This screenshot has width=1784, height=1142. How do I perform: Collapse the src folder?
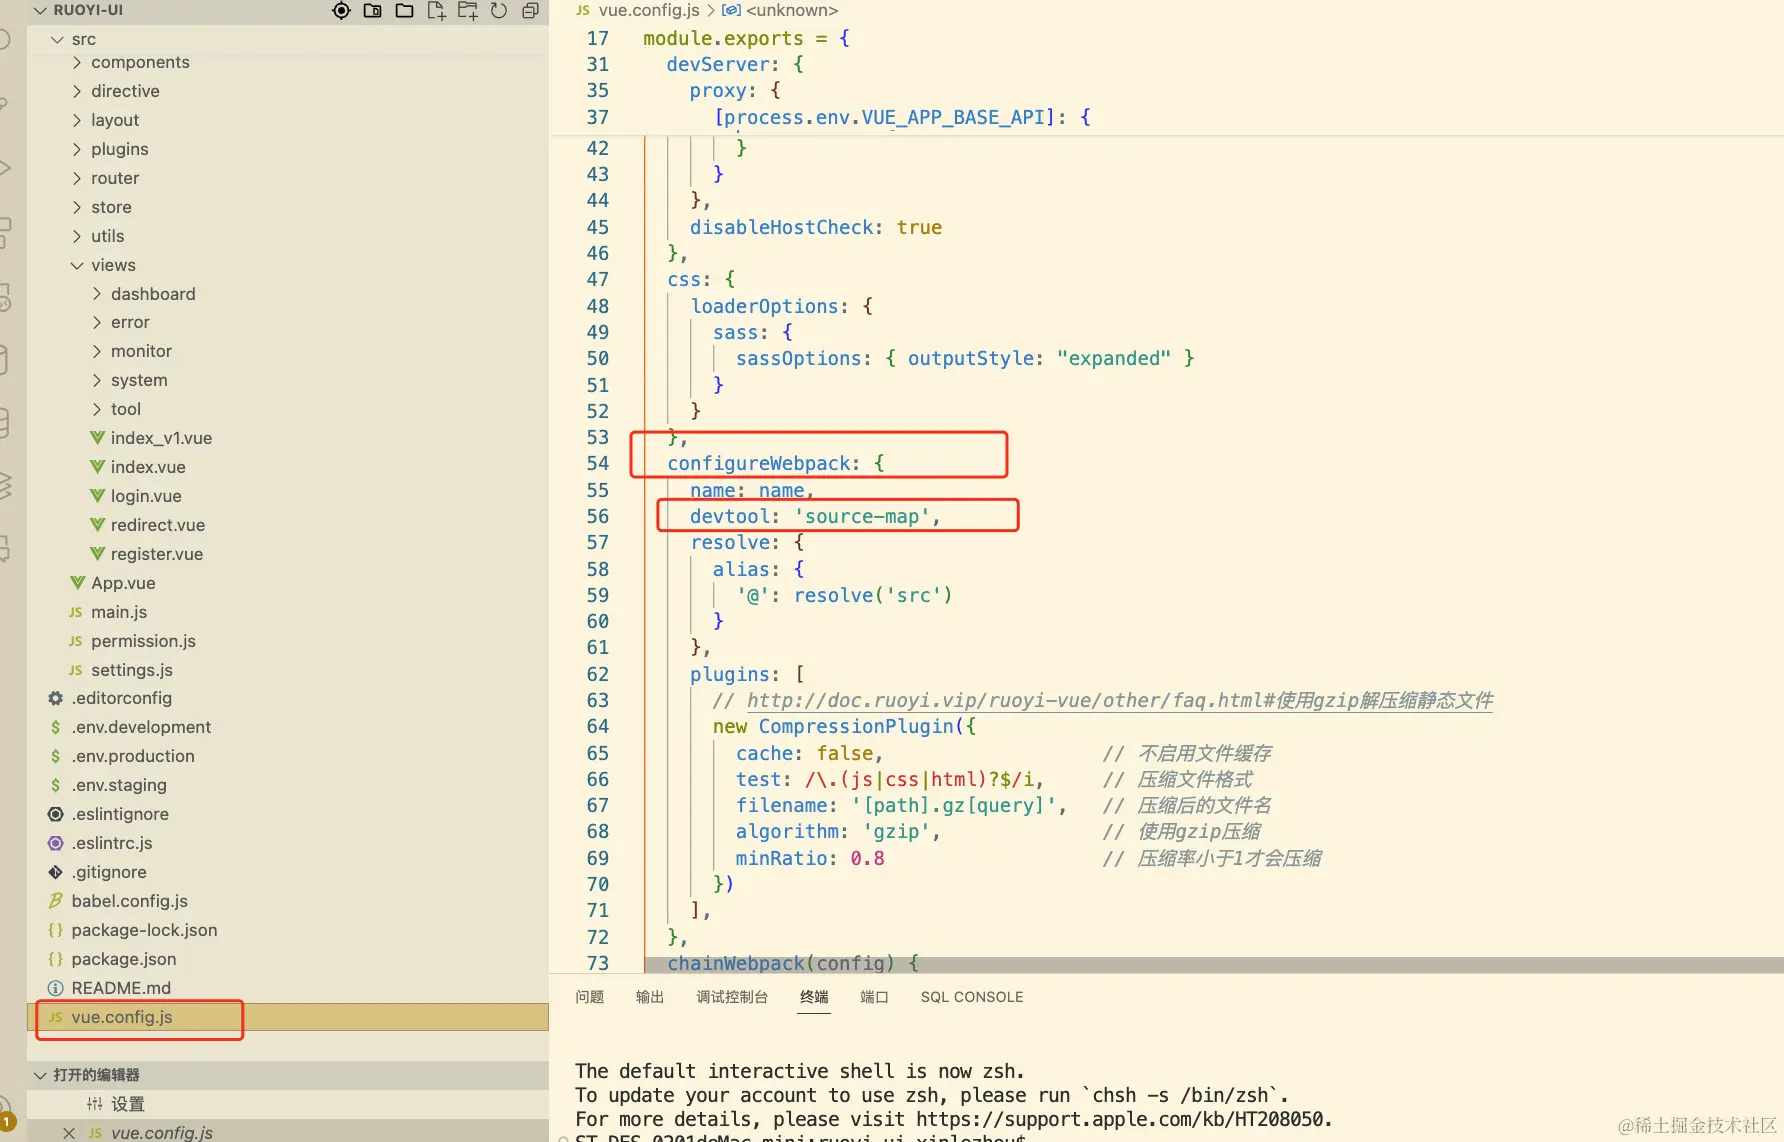pyautogui.click(x=58, y=39)
